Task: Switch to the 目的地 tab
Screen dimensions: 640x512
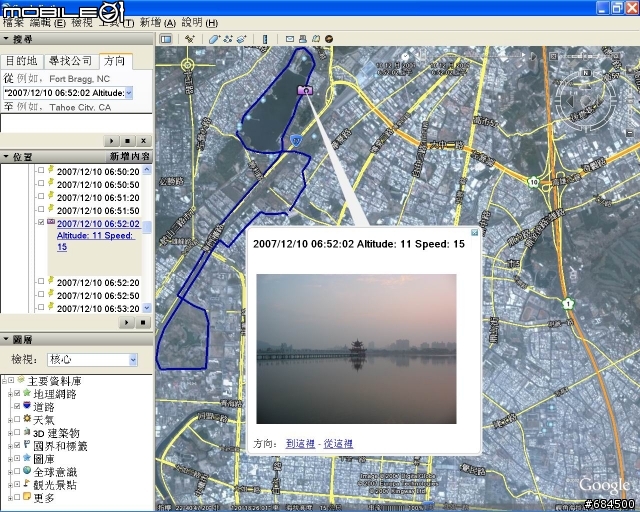Action: point(21,61)
